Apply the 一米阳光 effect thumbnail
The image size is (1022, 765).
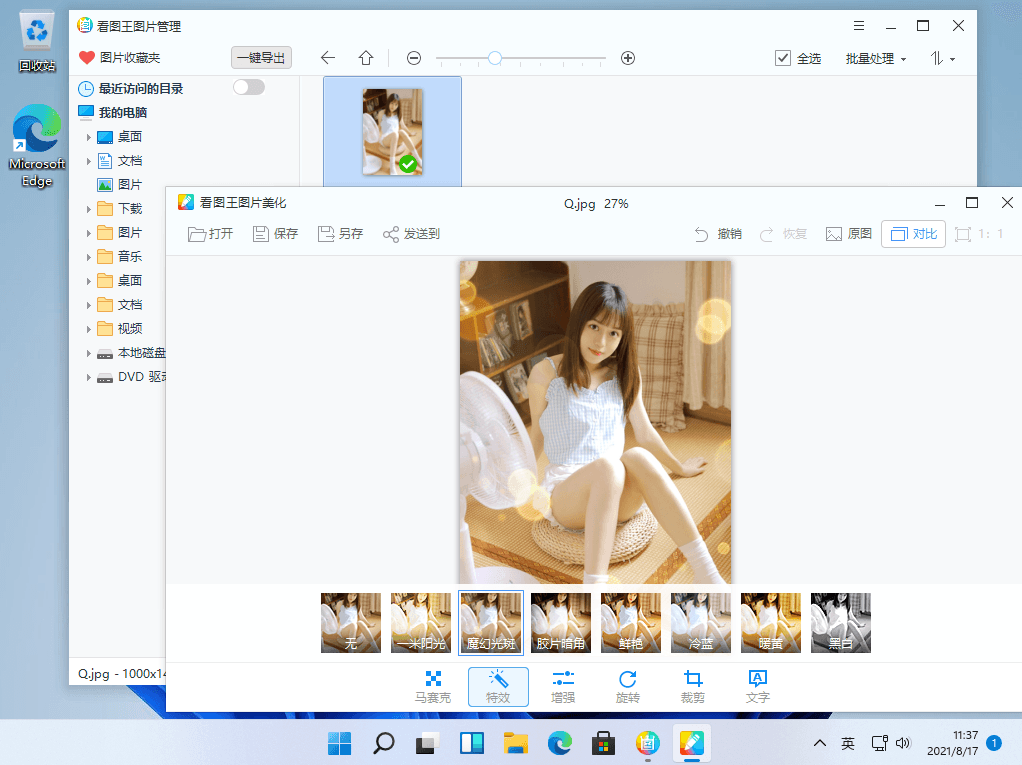click(421, 623)
